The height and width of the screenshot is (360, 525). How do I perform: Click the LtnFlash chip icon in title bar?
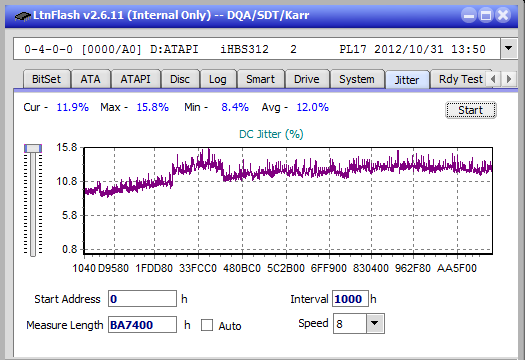coord(22,15)
